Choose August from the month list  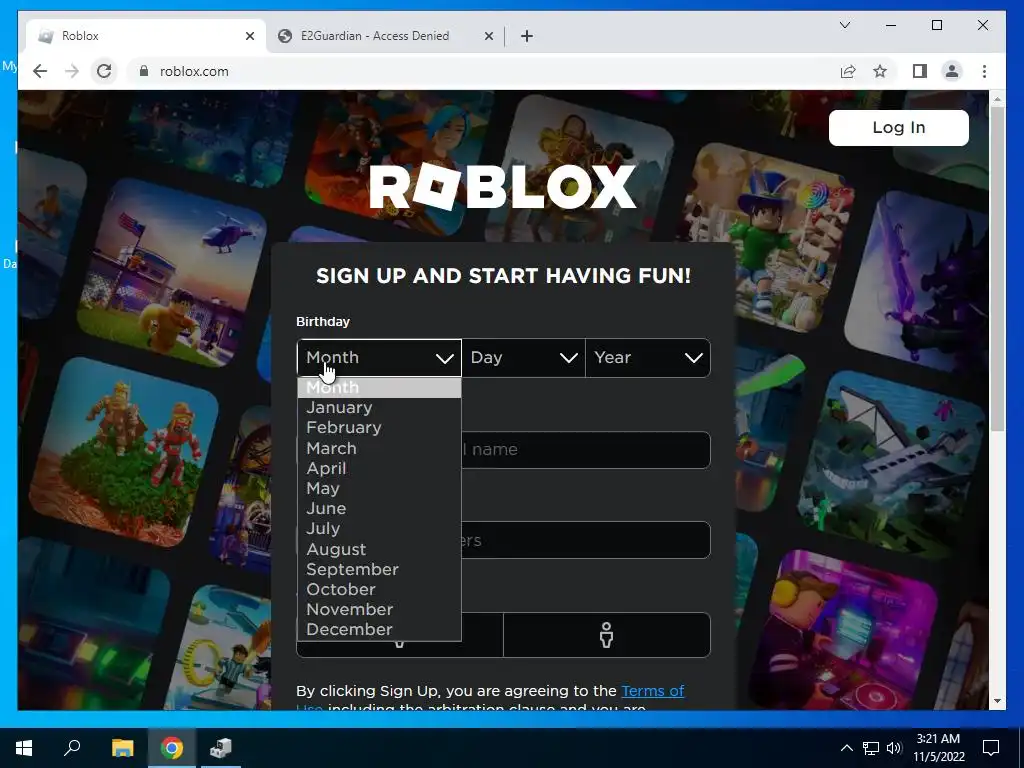pos(379,549)
